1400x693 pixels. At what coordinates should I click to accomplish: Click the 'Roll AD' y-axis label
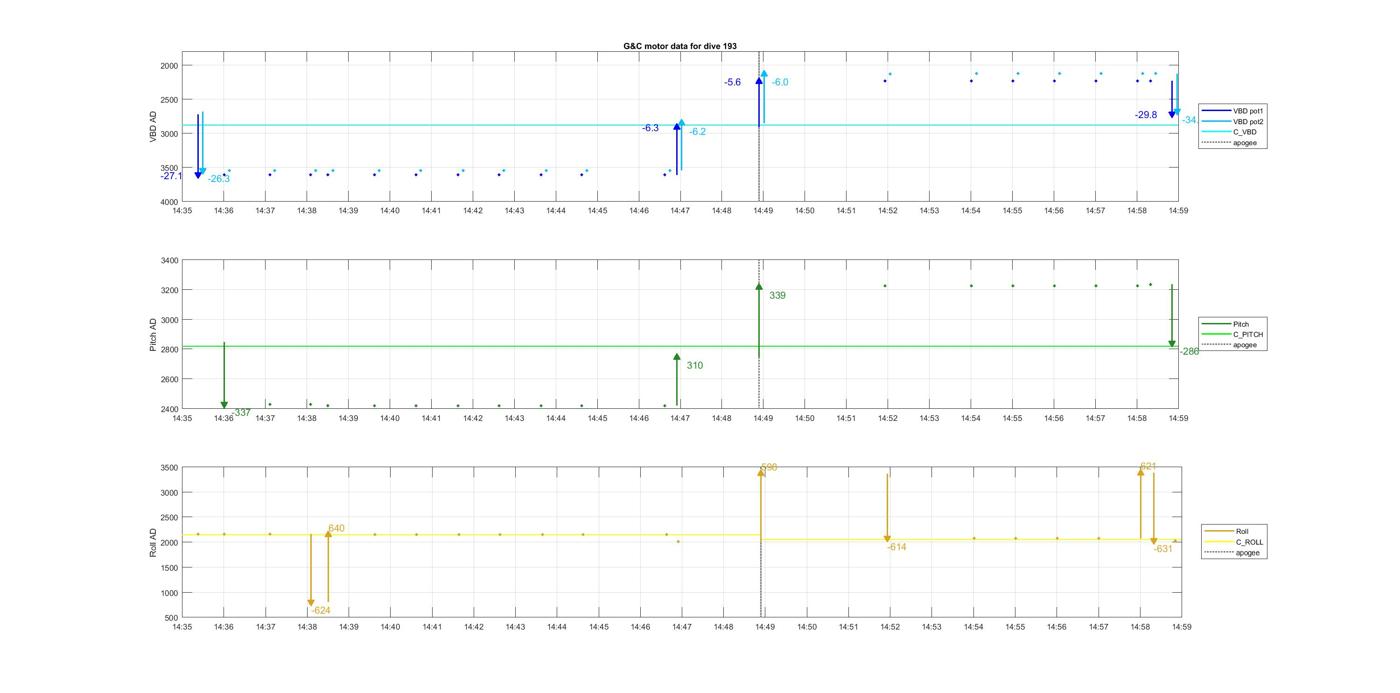pos(154,542)
